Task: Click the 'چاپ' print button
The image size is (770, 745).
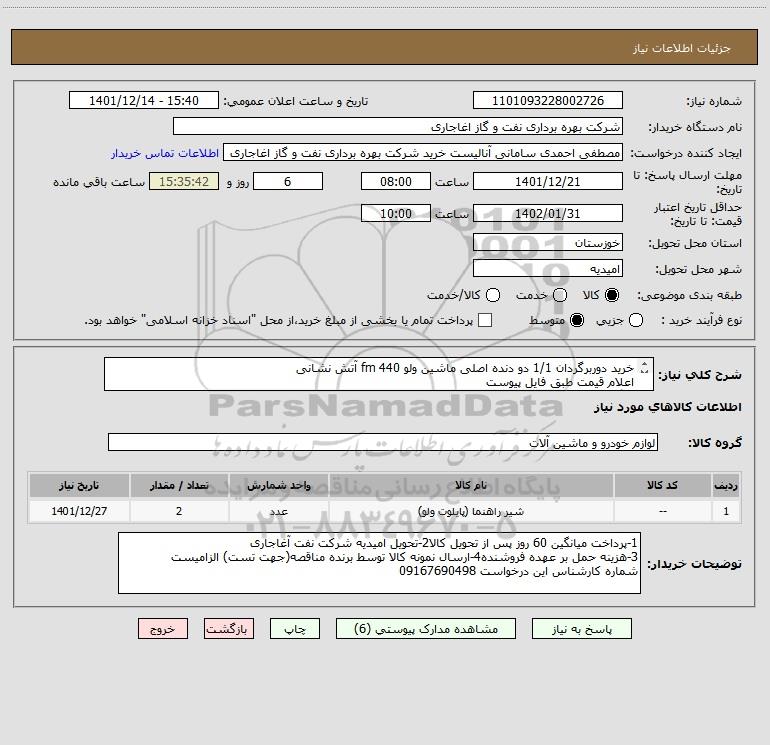Action: [x=295, y=629]
